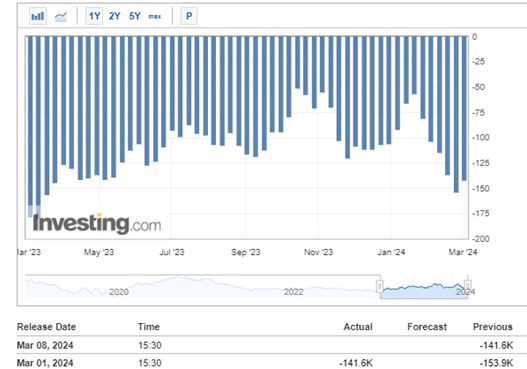Click the P toolbar button
The image size is (527, 369).
point(189,16)
